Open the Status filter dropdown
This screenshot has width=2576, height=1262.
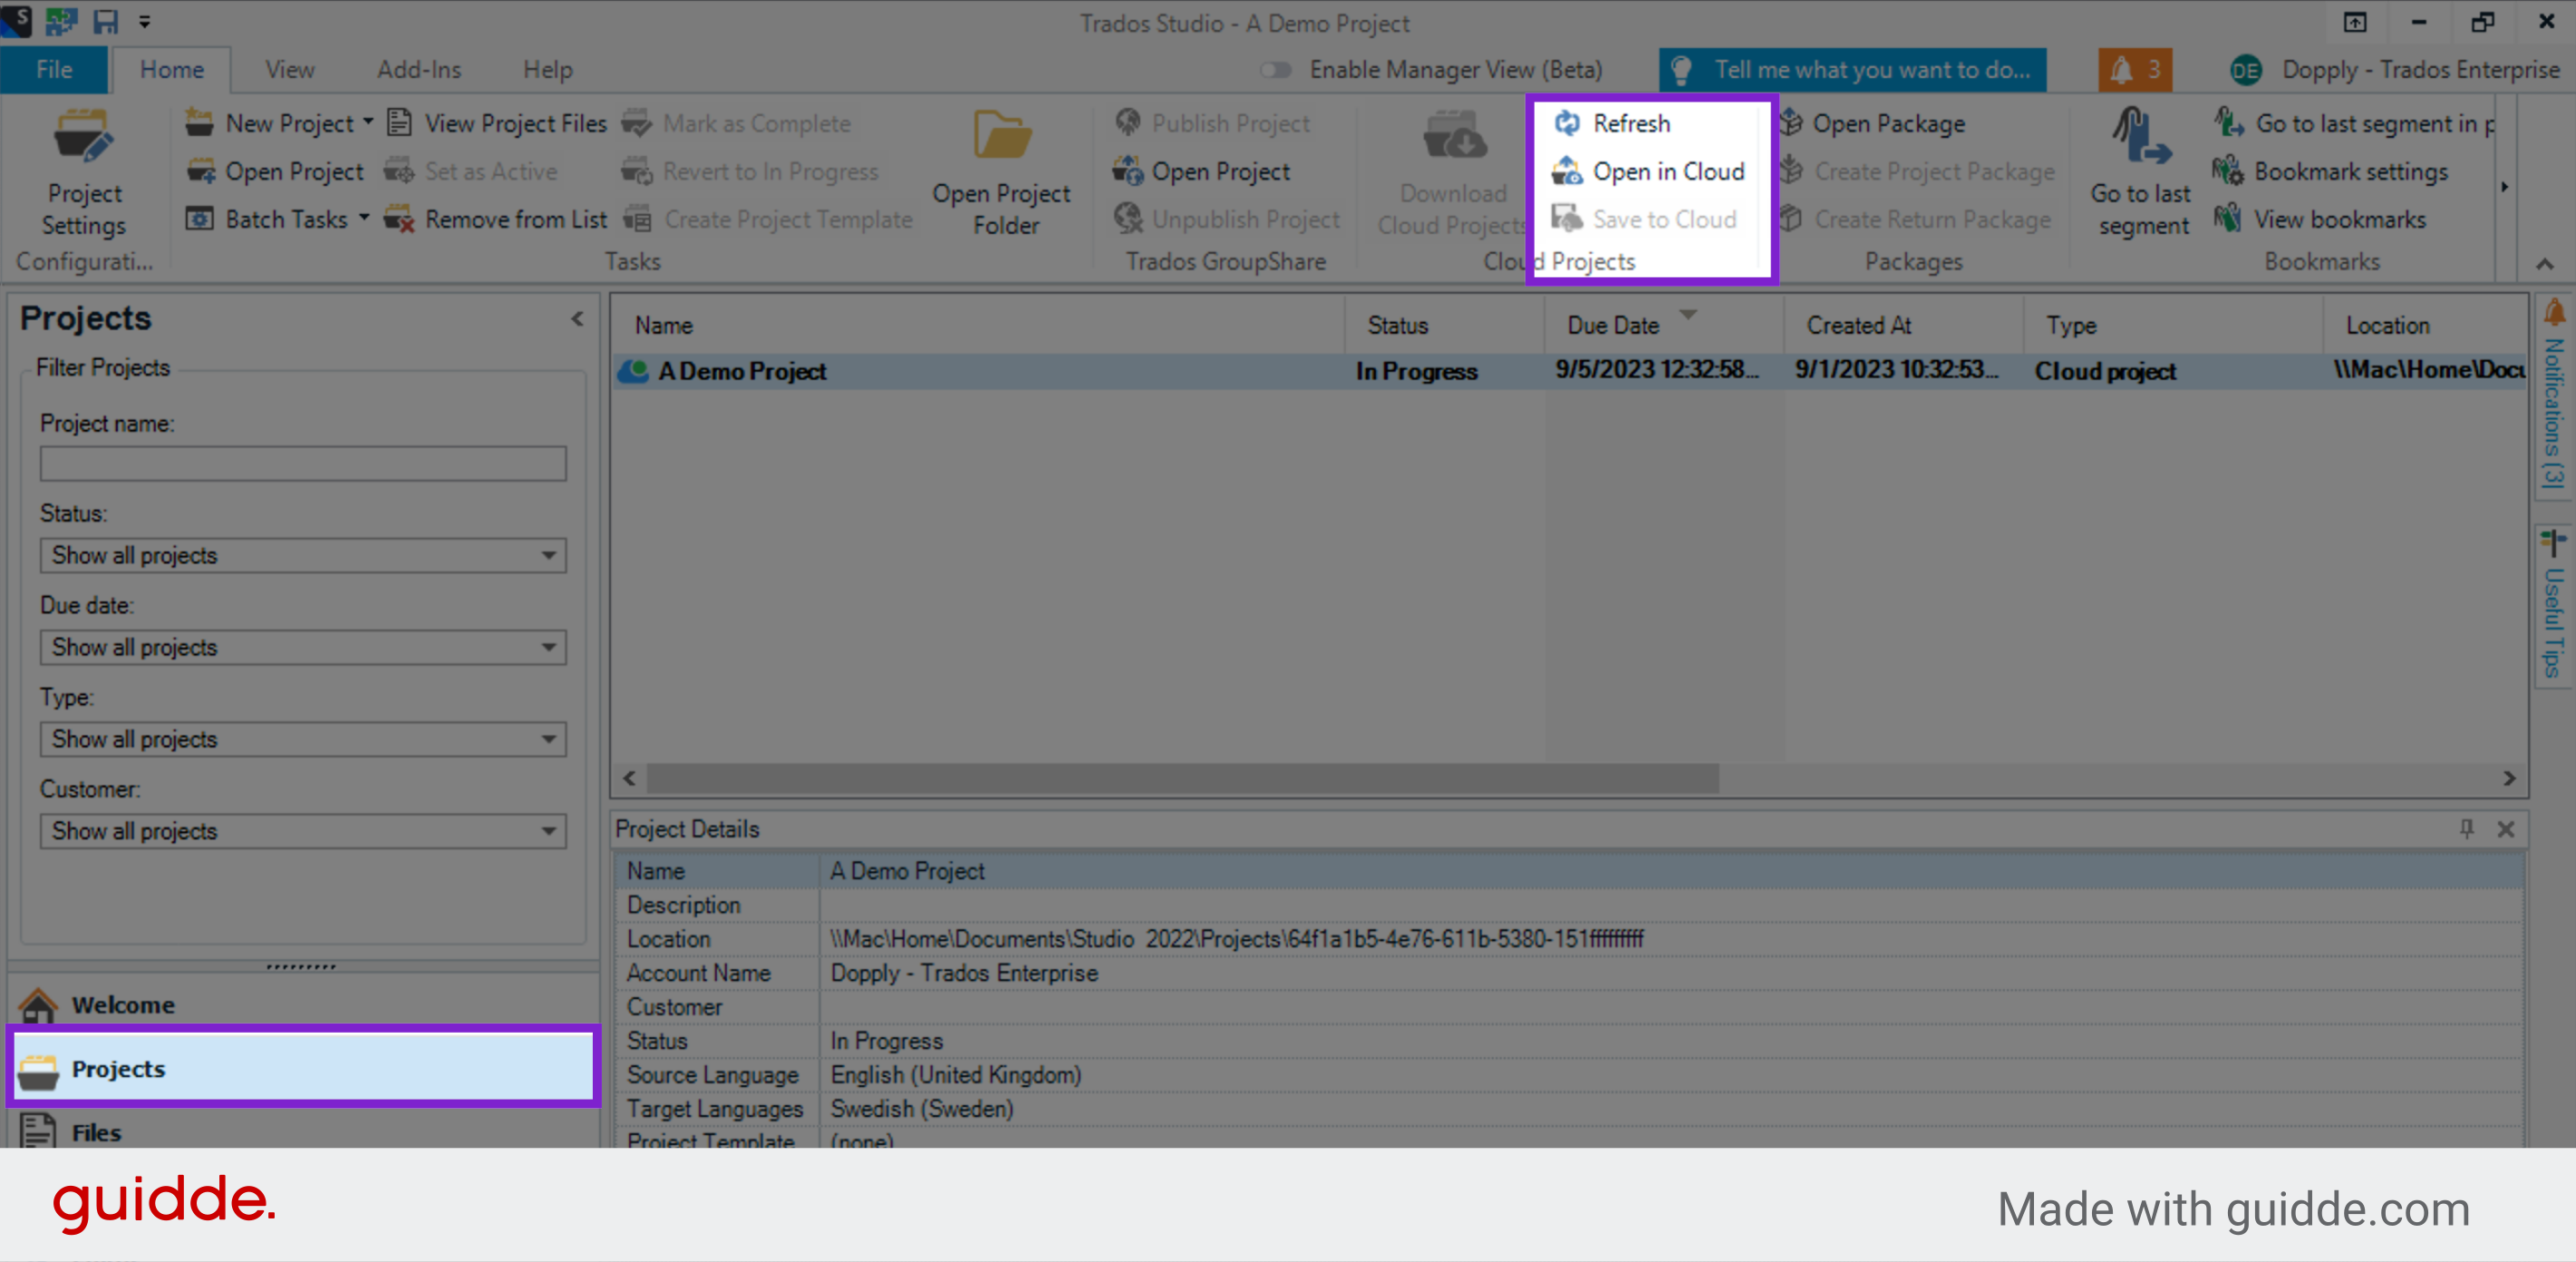[303, 555]
